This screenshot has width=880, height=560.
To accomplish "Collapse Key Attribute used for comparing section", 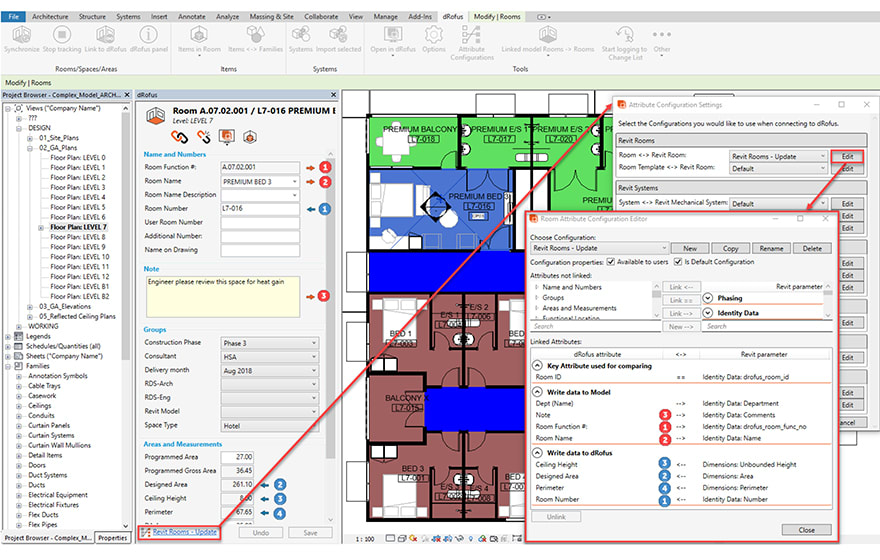I will tap(537, 365).
